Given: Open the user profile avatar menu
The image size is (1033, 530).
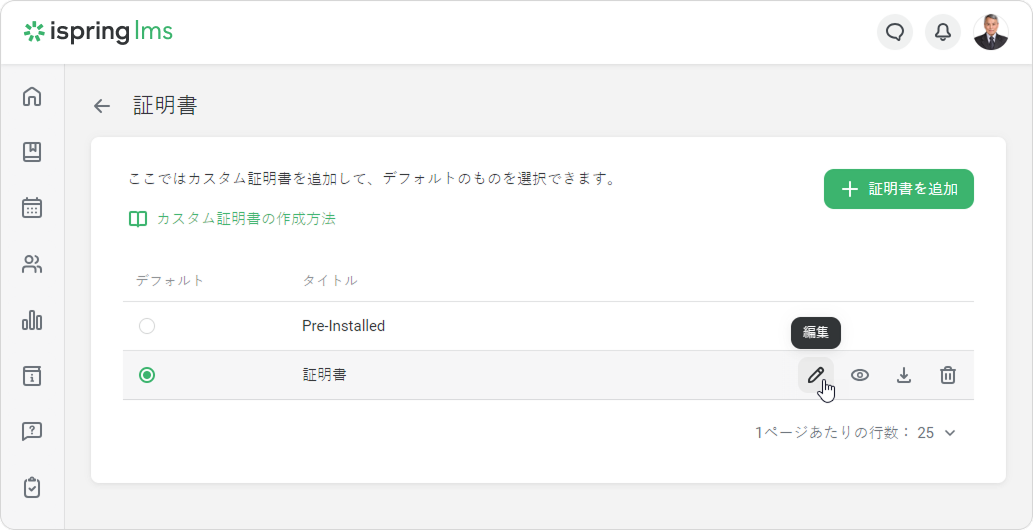Looking at the screenshot, I should pos(990,32).
